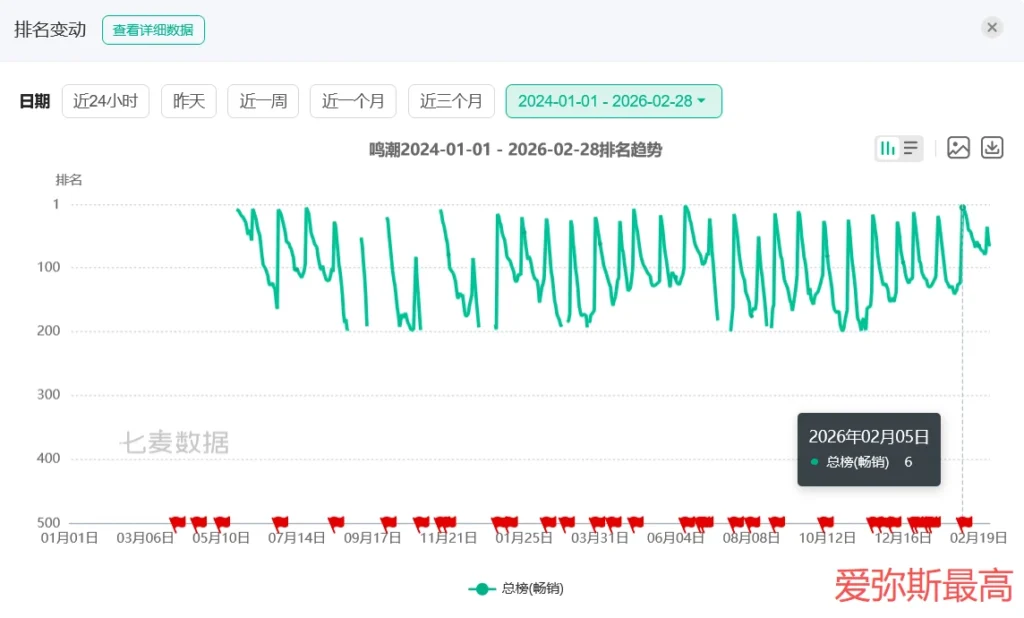Save chart as image icon
Image resolution: width=1024 pixels, height=618 pixels.
[958, 148]
